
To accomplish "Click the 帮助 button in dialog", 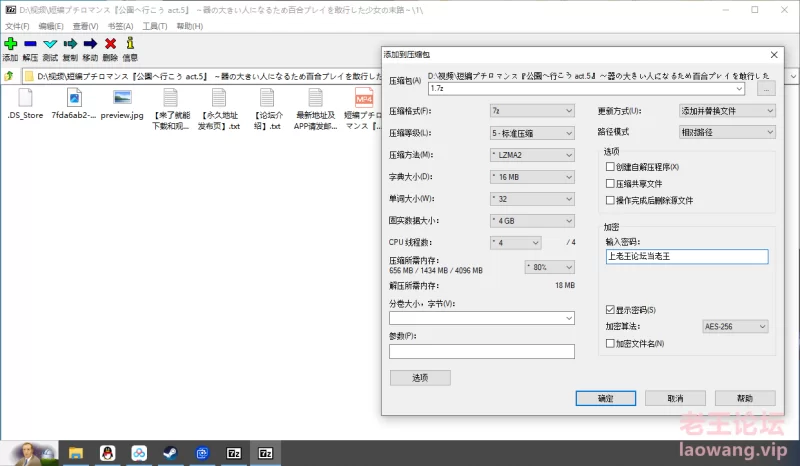I will [745, 398].
